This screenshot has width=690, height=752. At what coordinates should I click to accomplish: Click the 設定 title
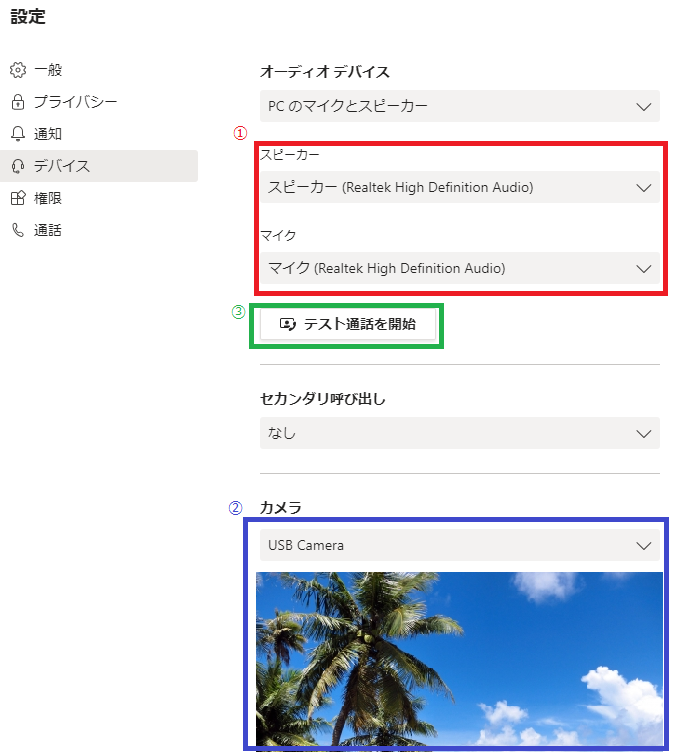pos(28,16)
